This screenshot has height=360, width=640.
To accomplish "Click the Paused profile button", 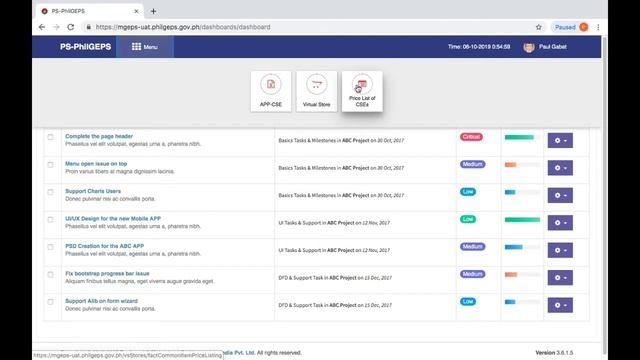I will click(x=571, y=27).
